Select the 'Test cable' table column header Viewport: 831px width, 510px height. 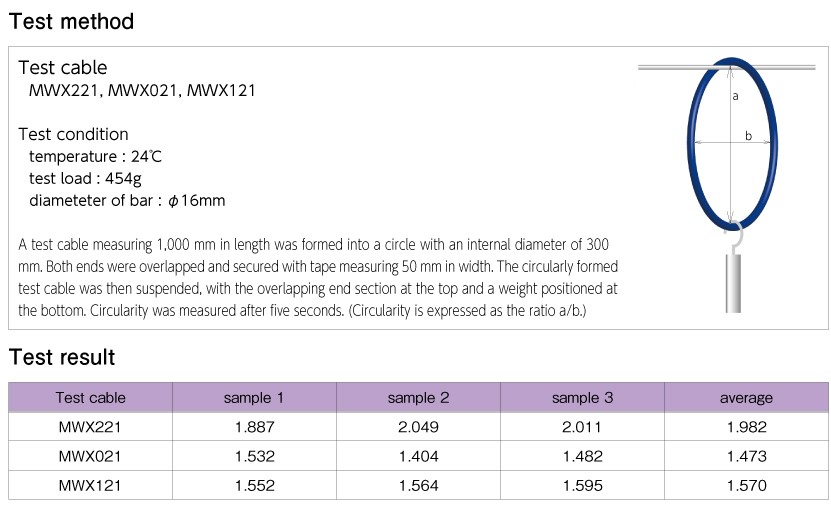(91, 398)
